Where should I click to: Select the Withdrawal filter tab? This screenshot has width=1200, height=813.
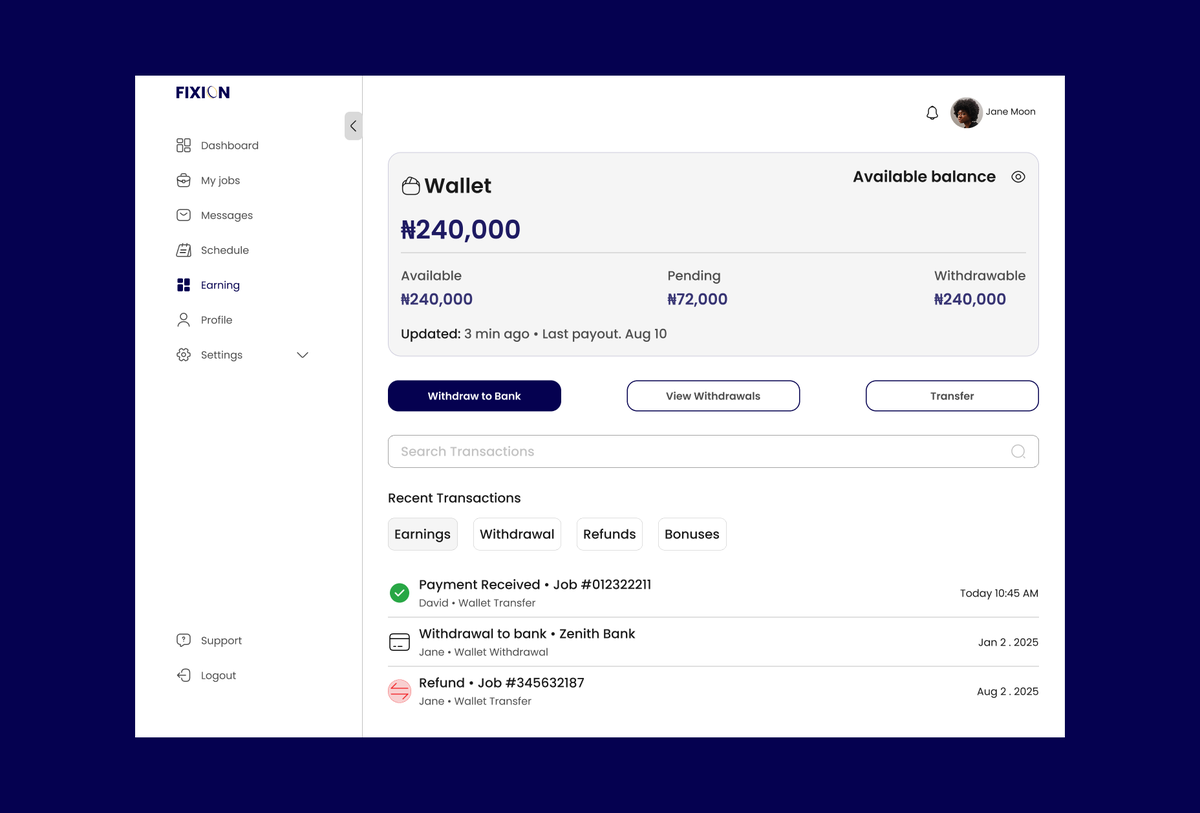517,534
